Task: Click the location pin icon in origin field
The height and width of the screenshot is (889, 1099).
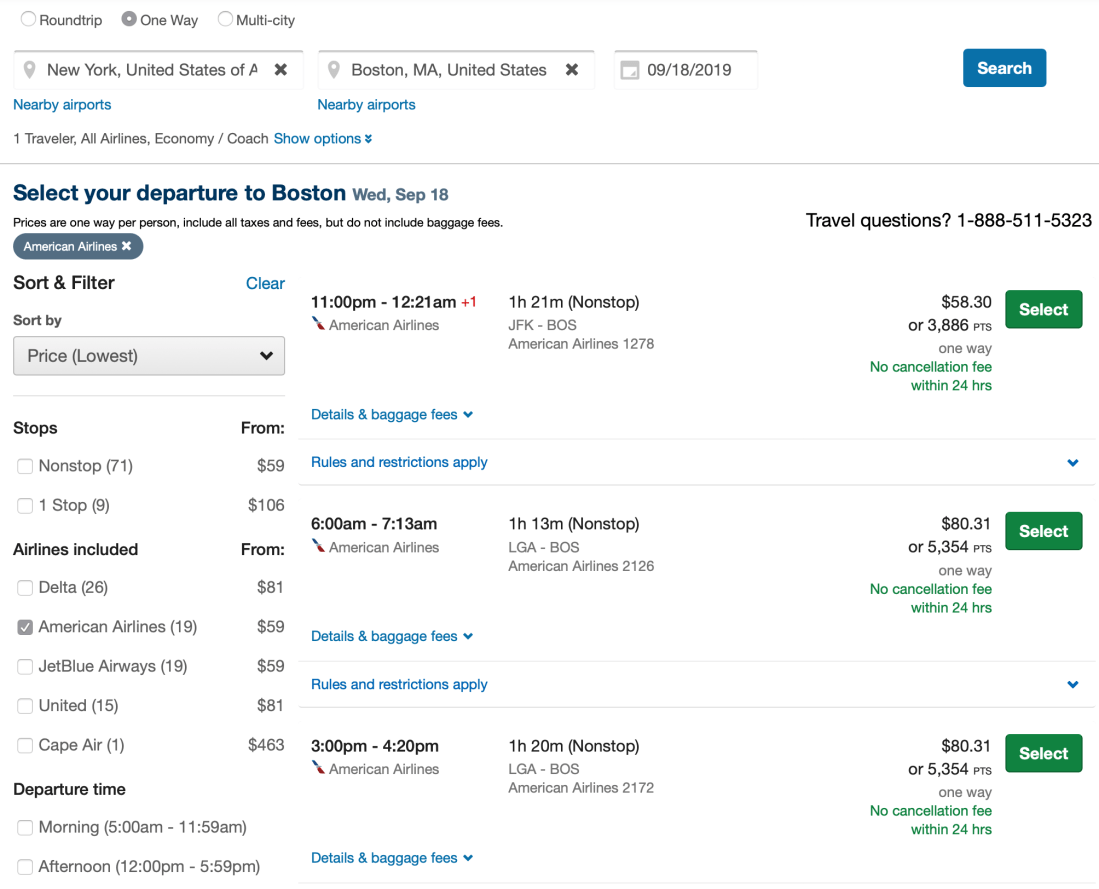Action: [x=30, y=70]
